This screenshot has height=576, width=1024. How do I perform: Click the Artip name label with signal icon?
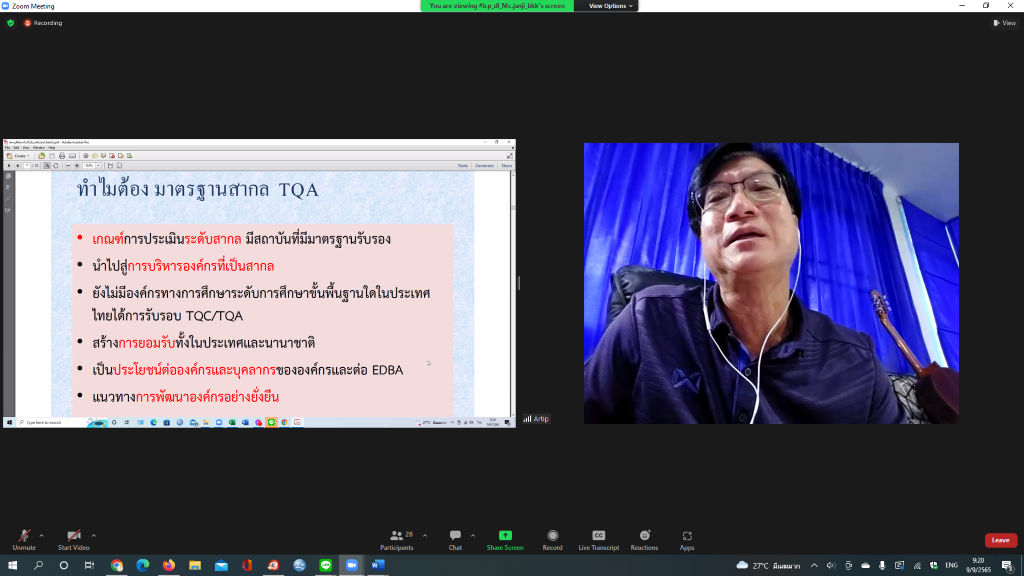(536, 419)
